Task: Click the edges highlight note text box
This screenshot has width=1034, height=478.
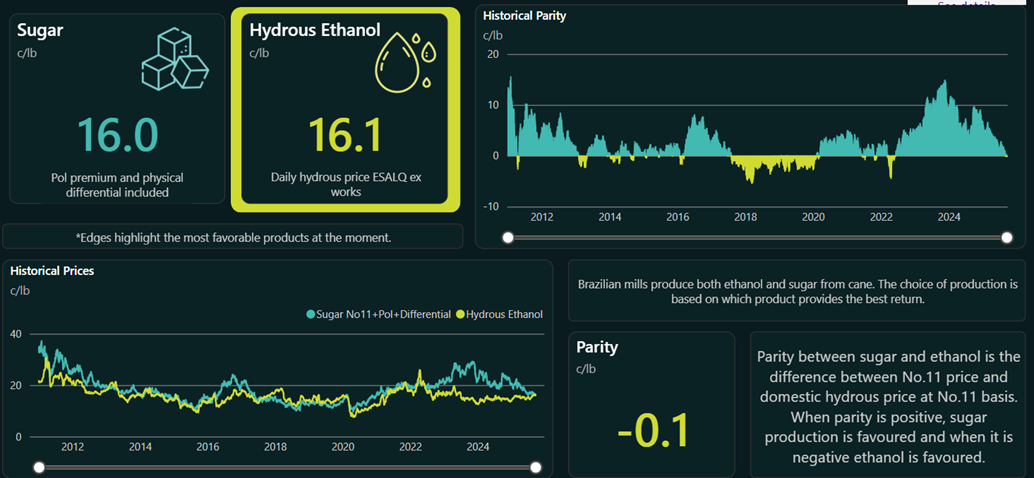Action: pyautogui.click(x=233, y=237)
